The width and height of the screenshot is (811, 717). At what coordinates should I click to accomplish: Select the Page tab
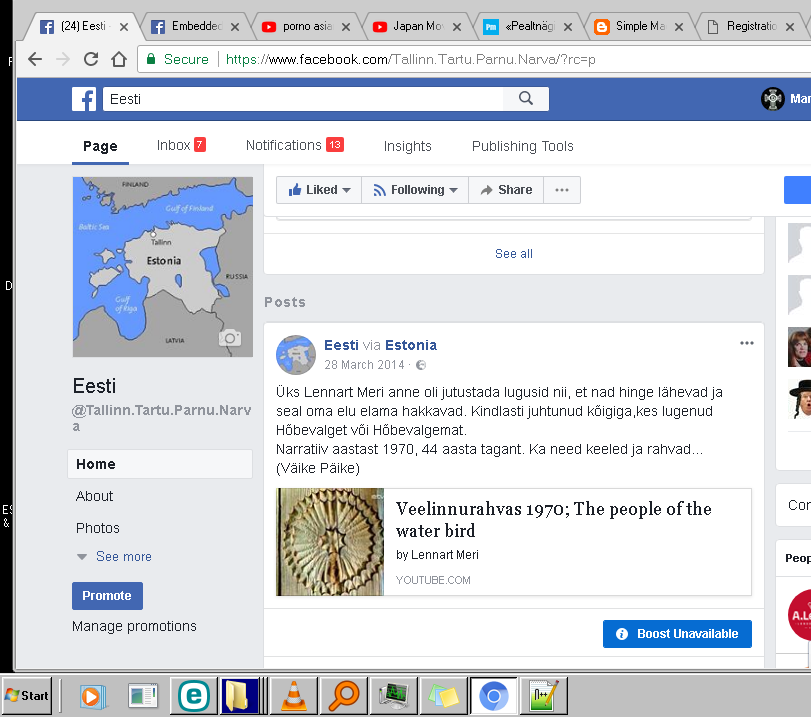(100, 146)
